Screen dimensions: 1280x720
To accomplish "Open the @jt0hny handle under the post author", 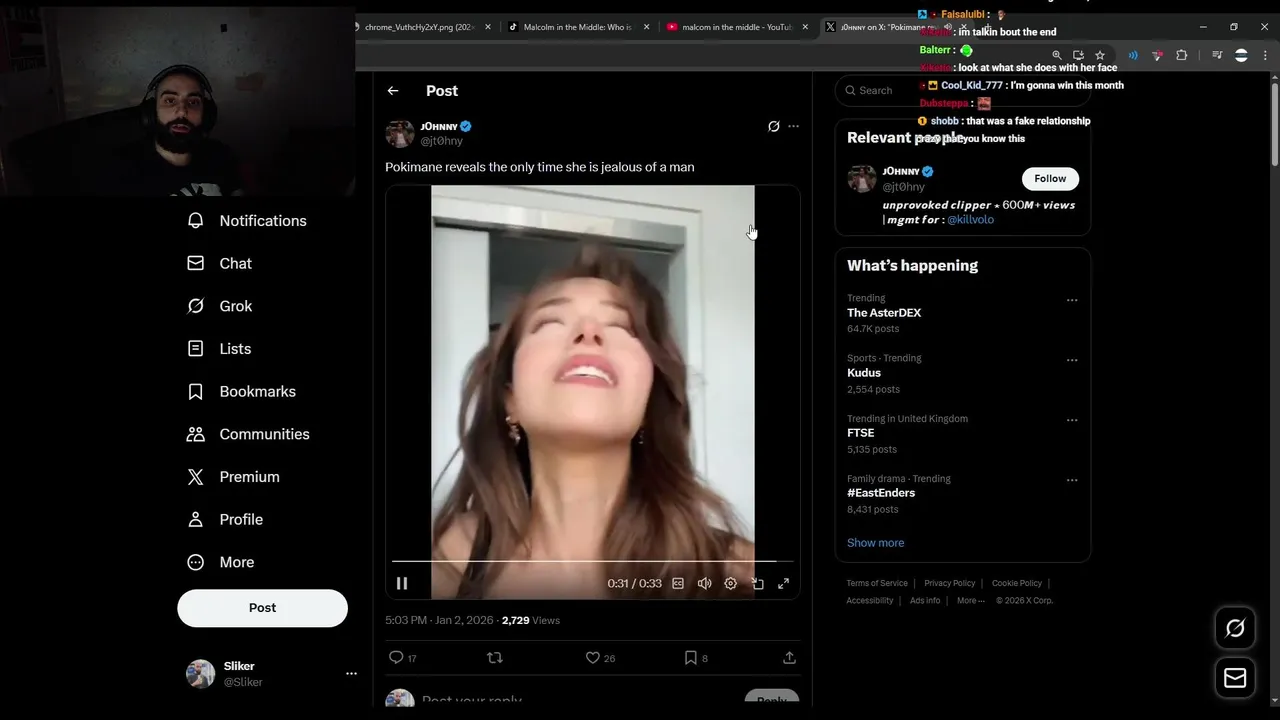I will (441, 141).
